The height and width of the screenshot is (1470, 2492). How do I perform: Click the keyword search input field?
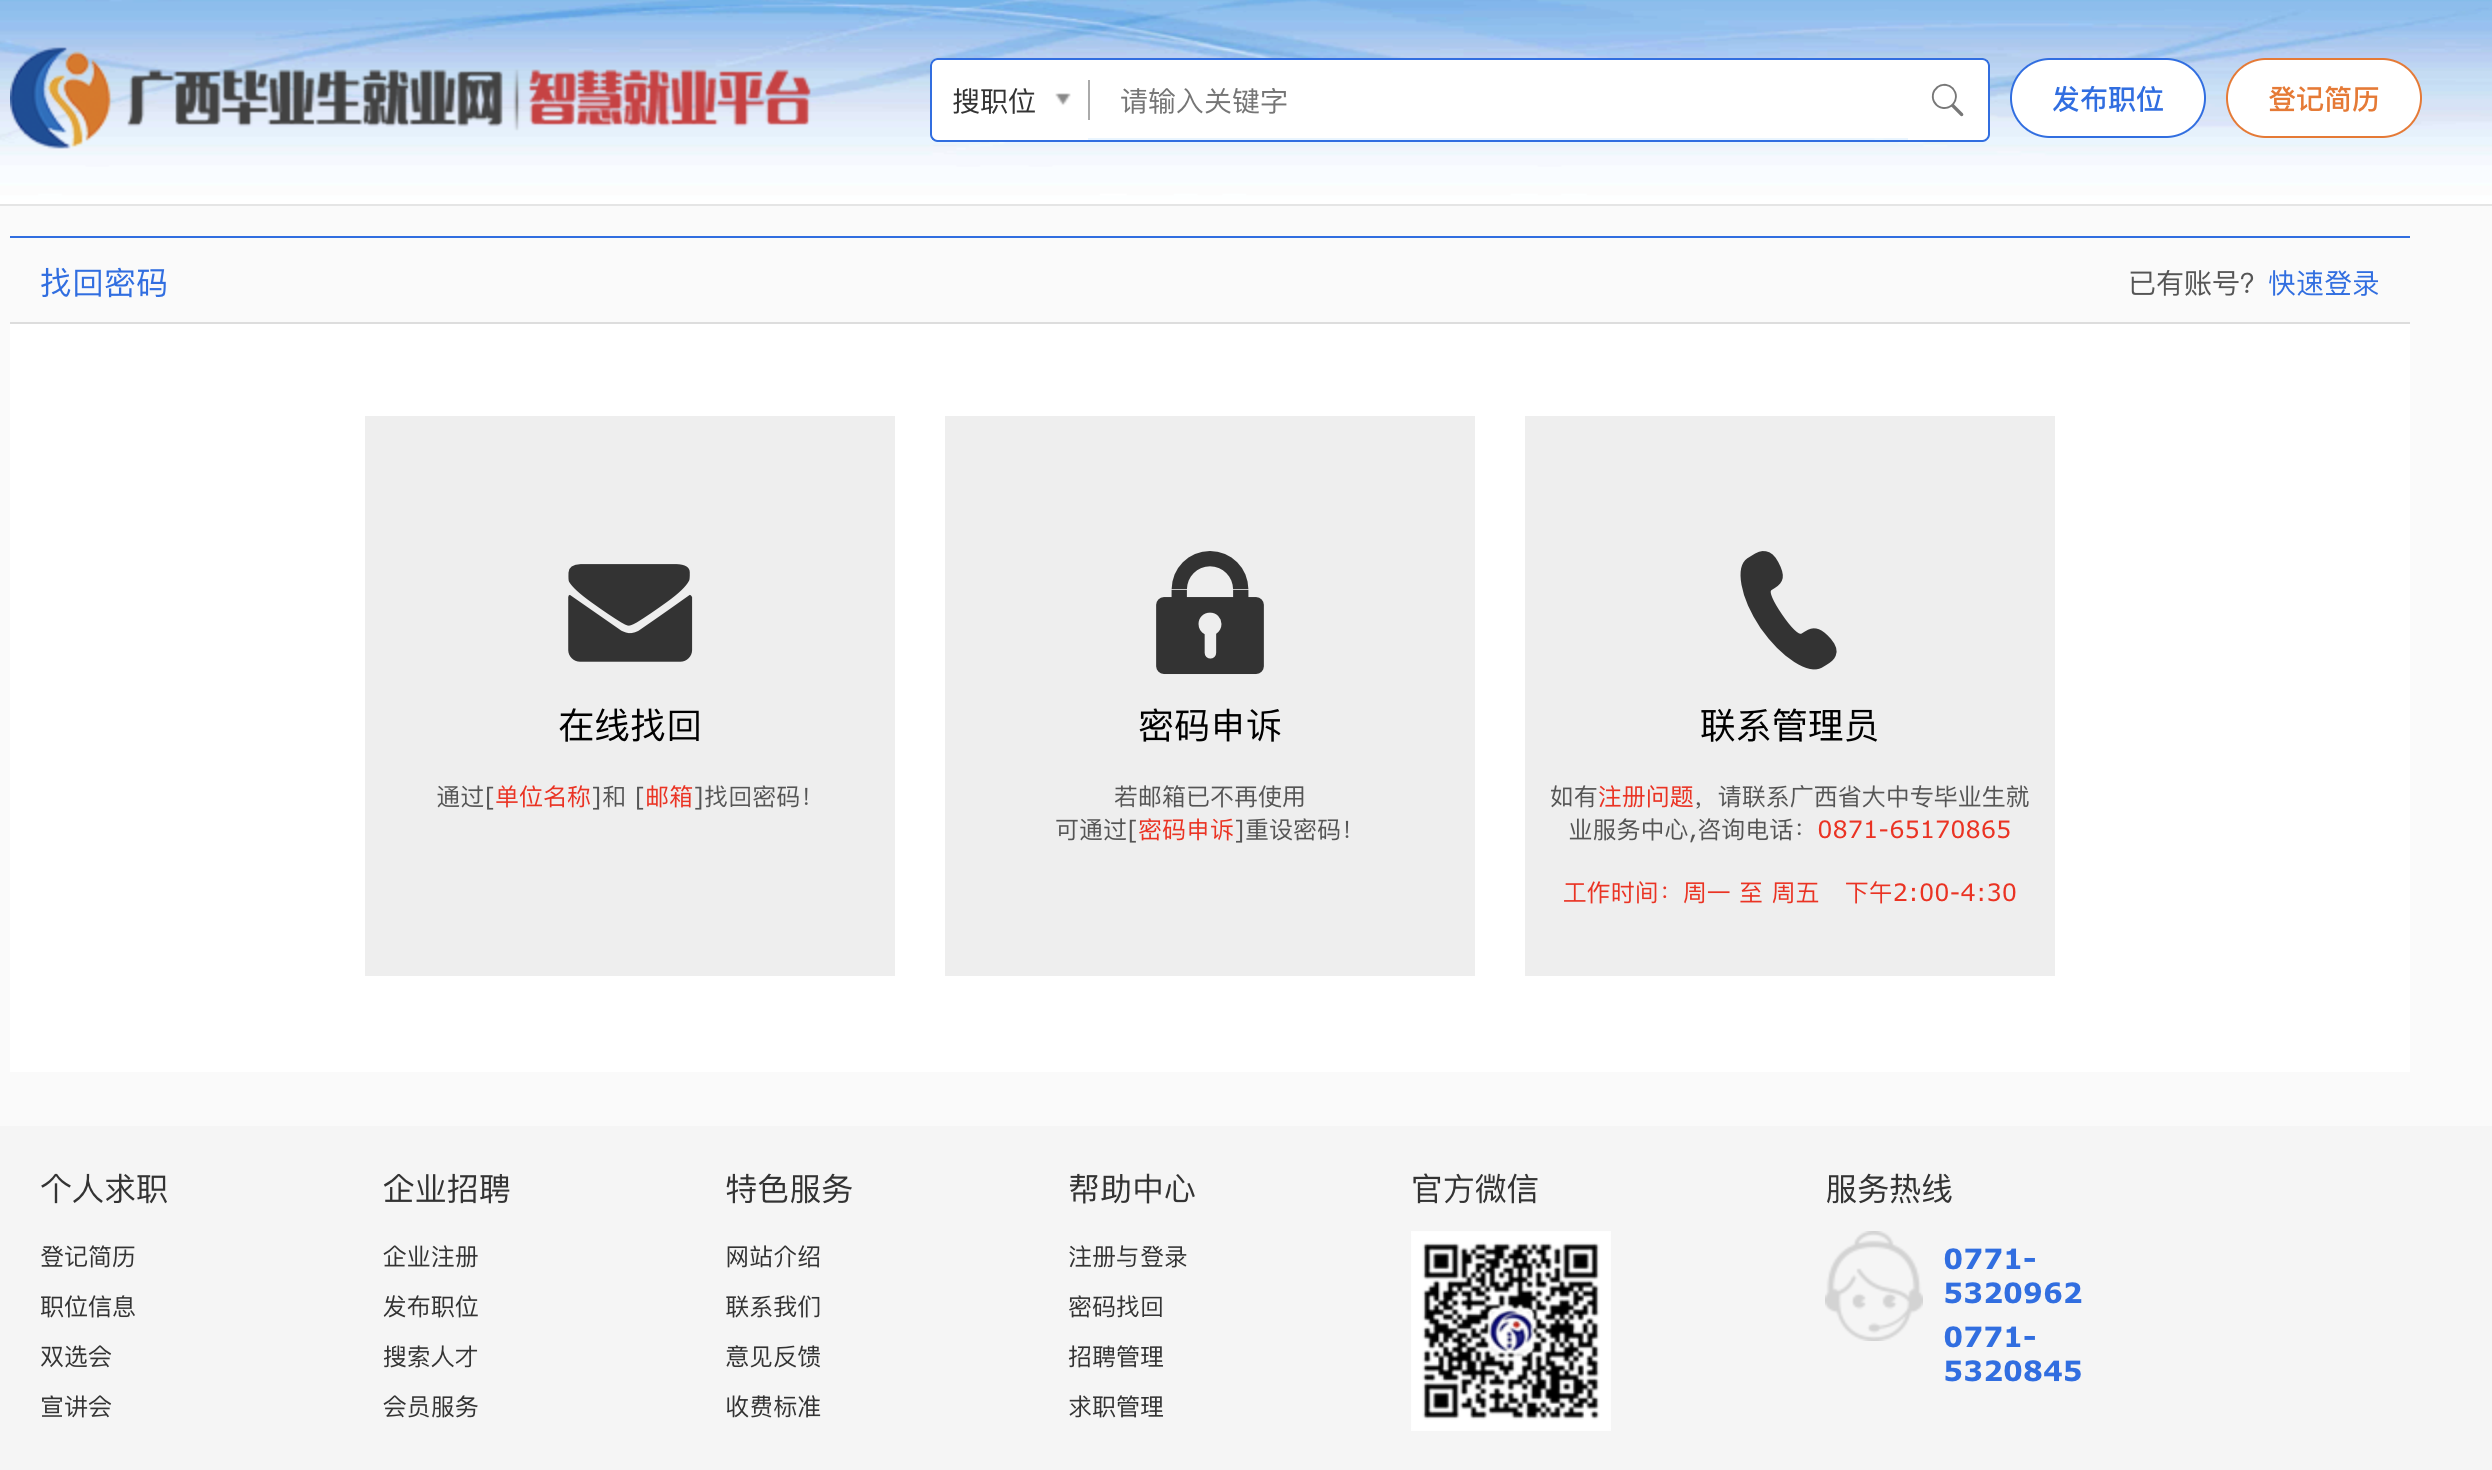coord(1500,100)
